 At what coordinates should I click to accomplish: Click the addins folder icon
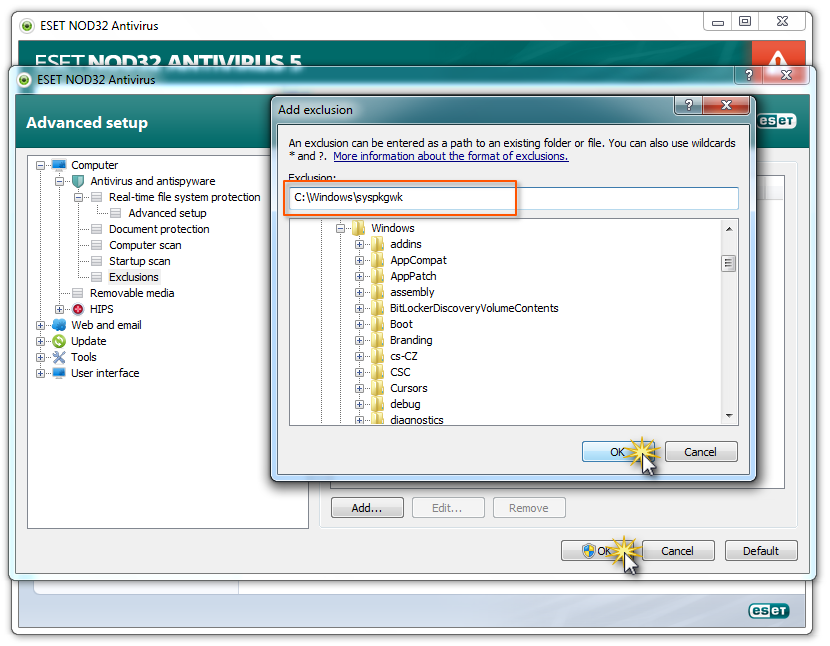click(377, 244)
